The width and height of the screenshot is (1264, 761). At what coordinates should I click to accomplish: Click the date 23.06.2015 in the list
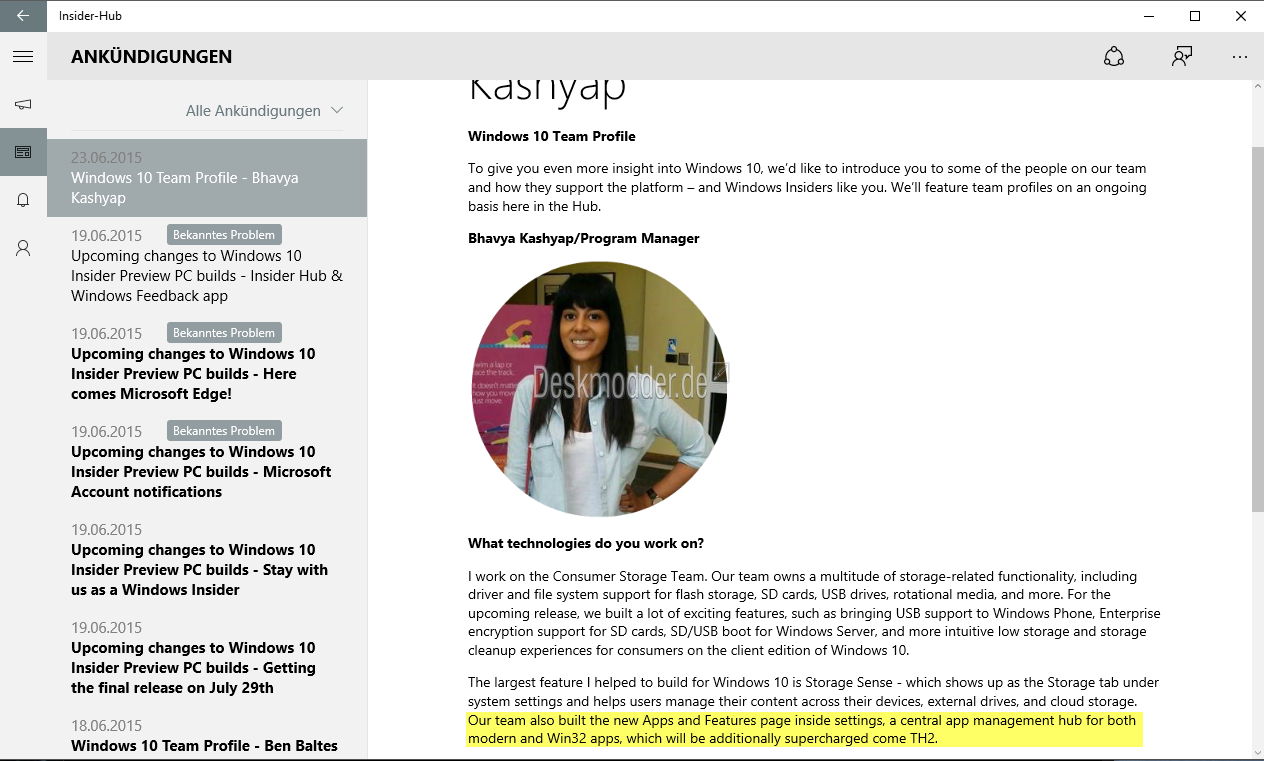pyautogui.click(x=106, y=158)
